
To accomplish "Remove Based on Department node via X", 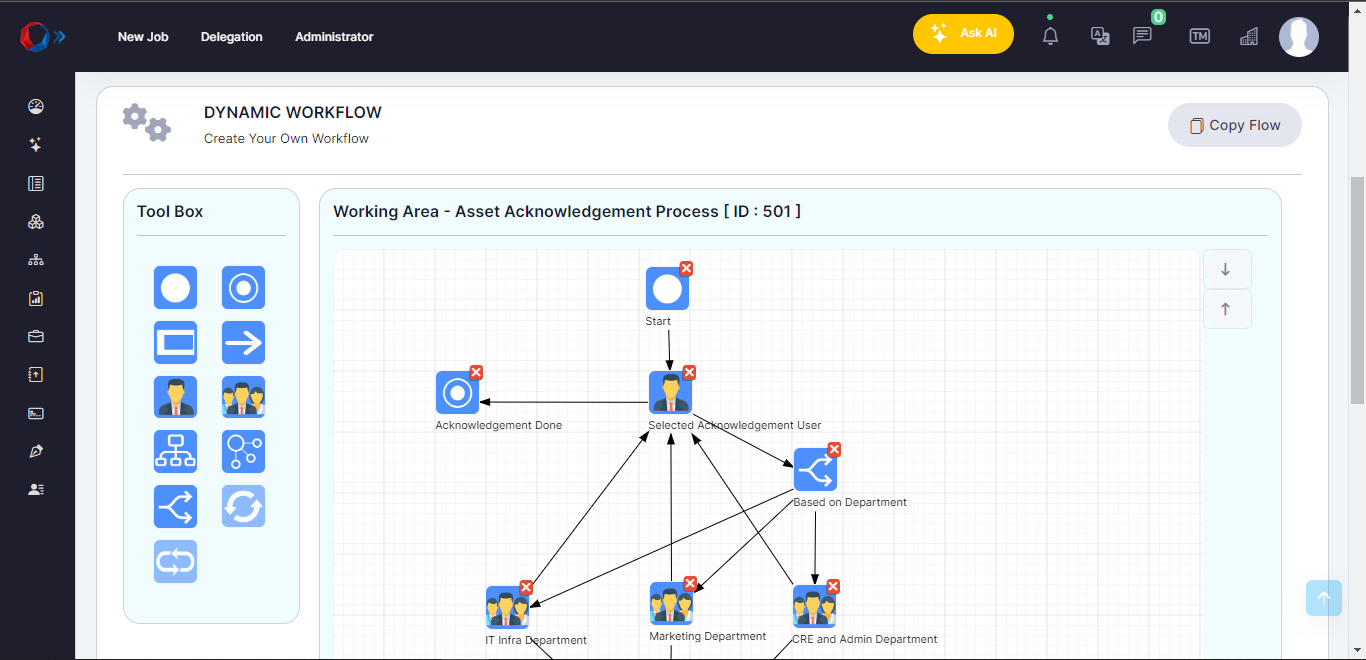I will point(834,449).
